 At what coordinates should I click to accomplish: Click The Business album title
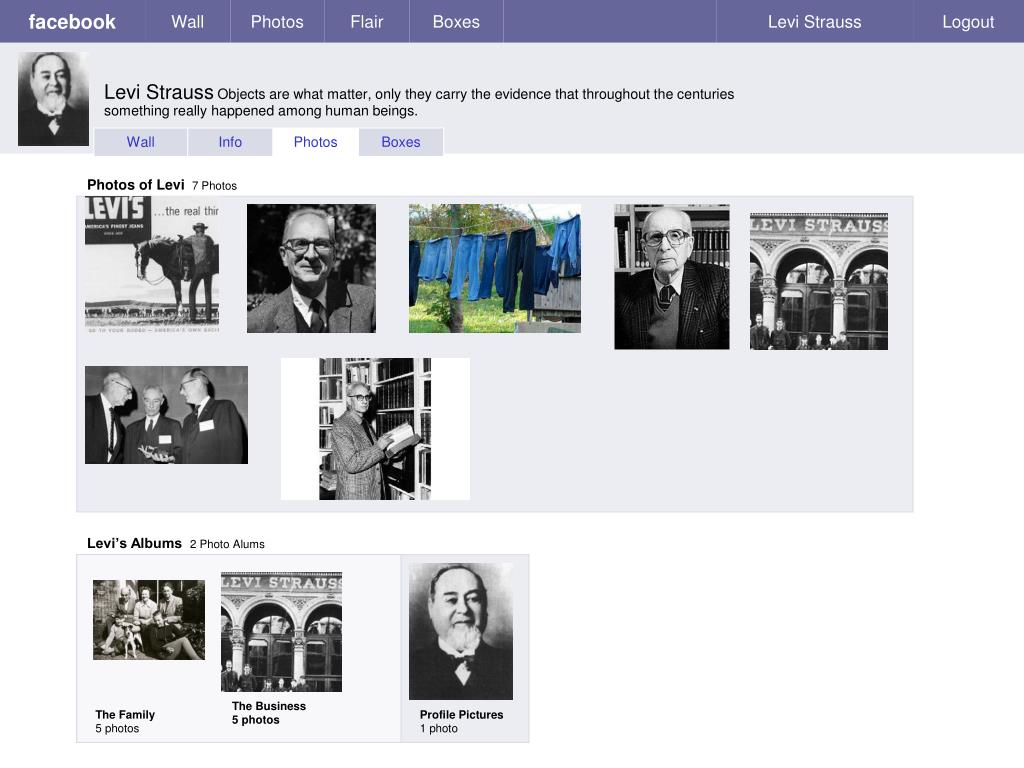click(x=268, y=706)
